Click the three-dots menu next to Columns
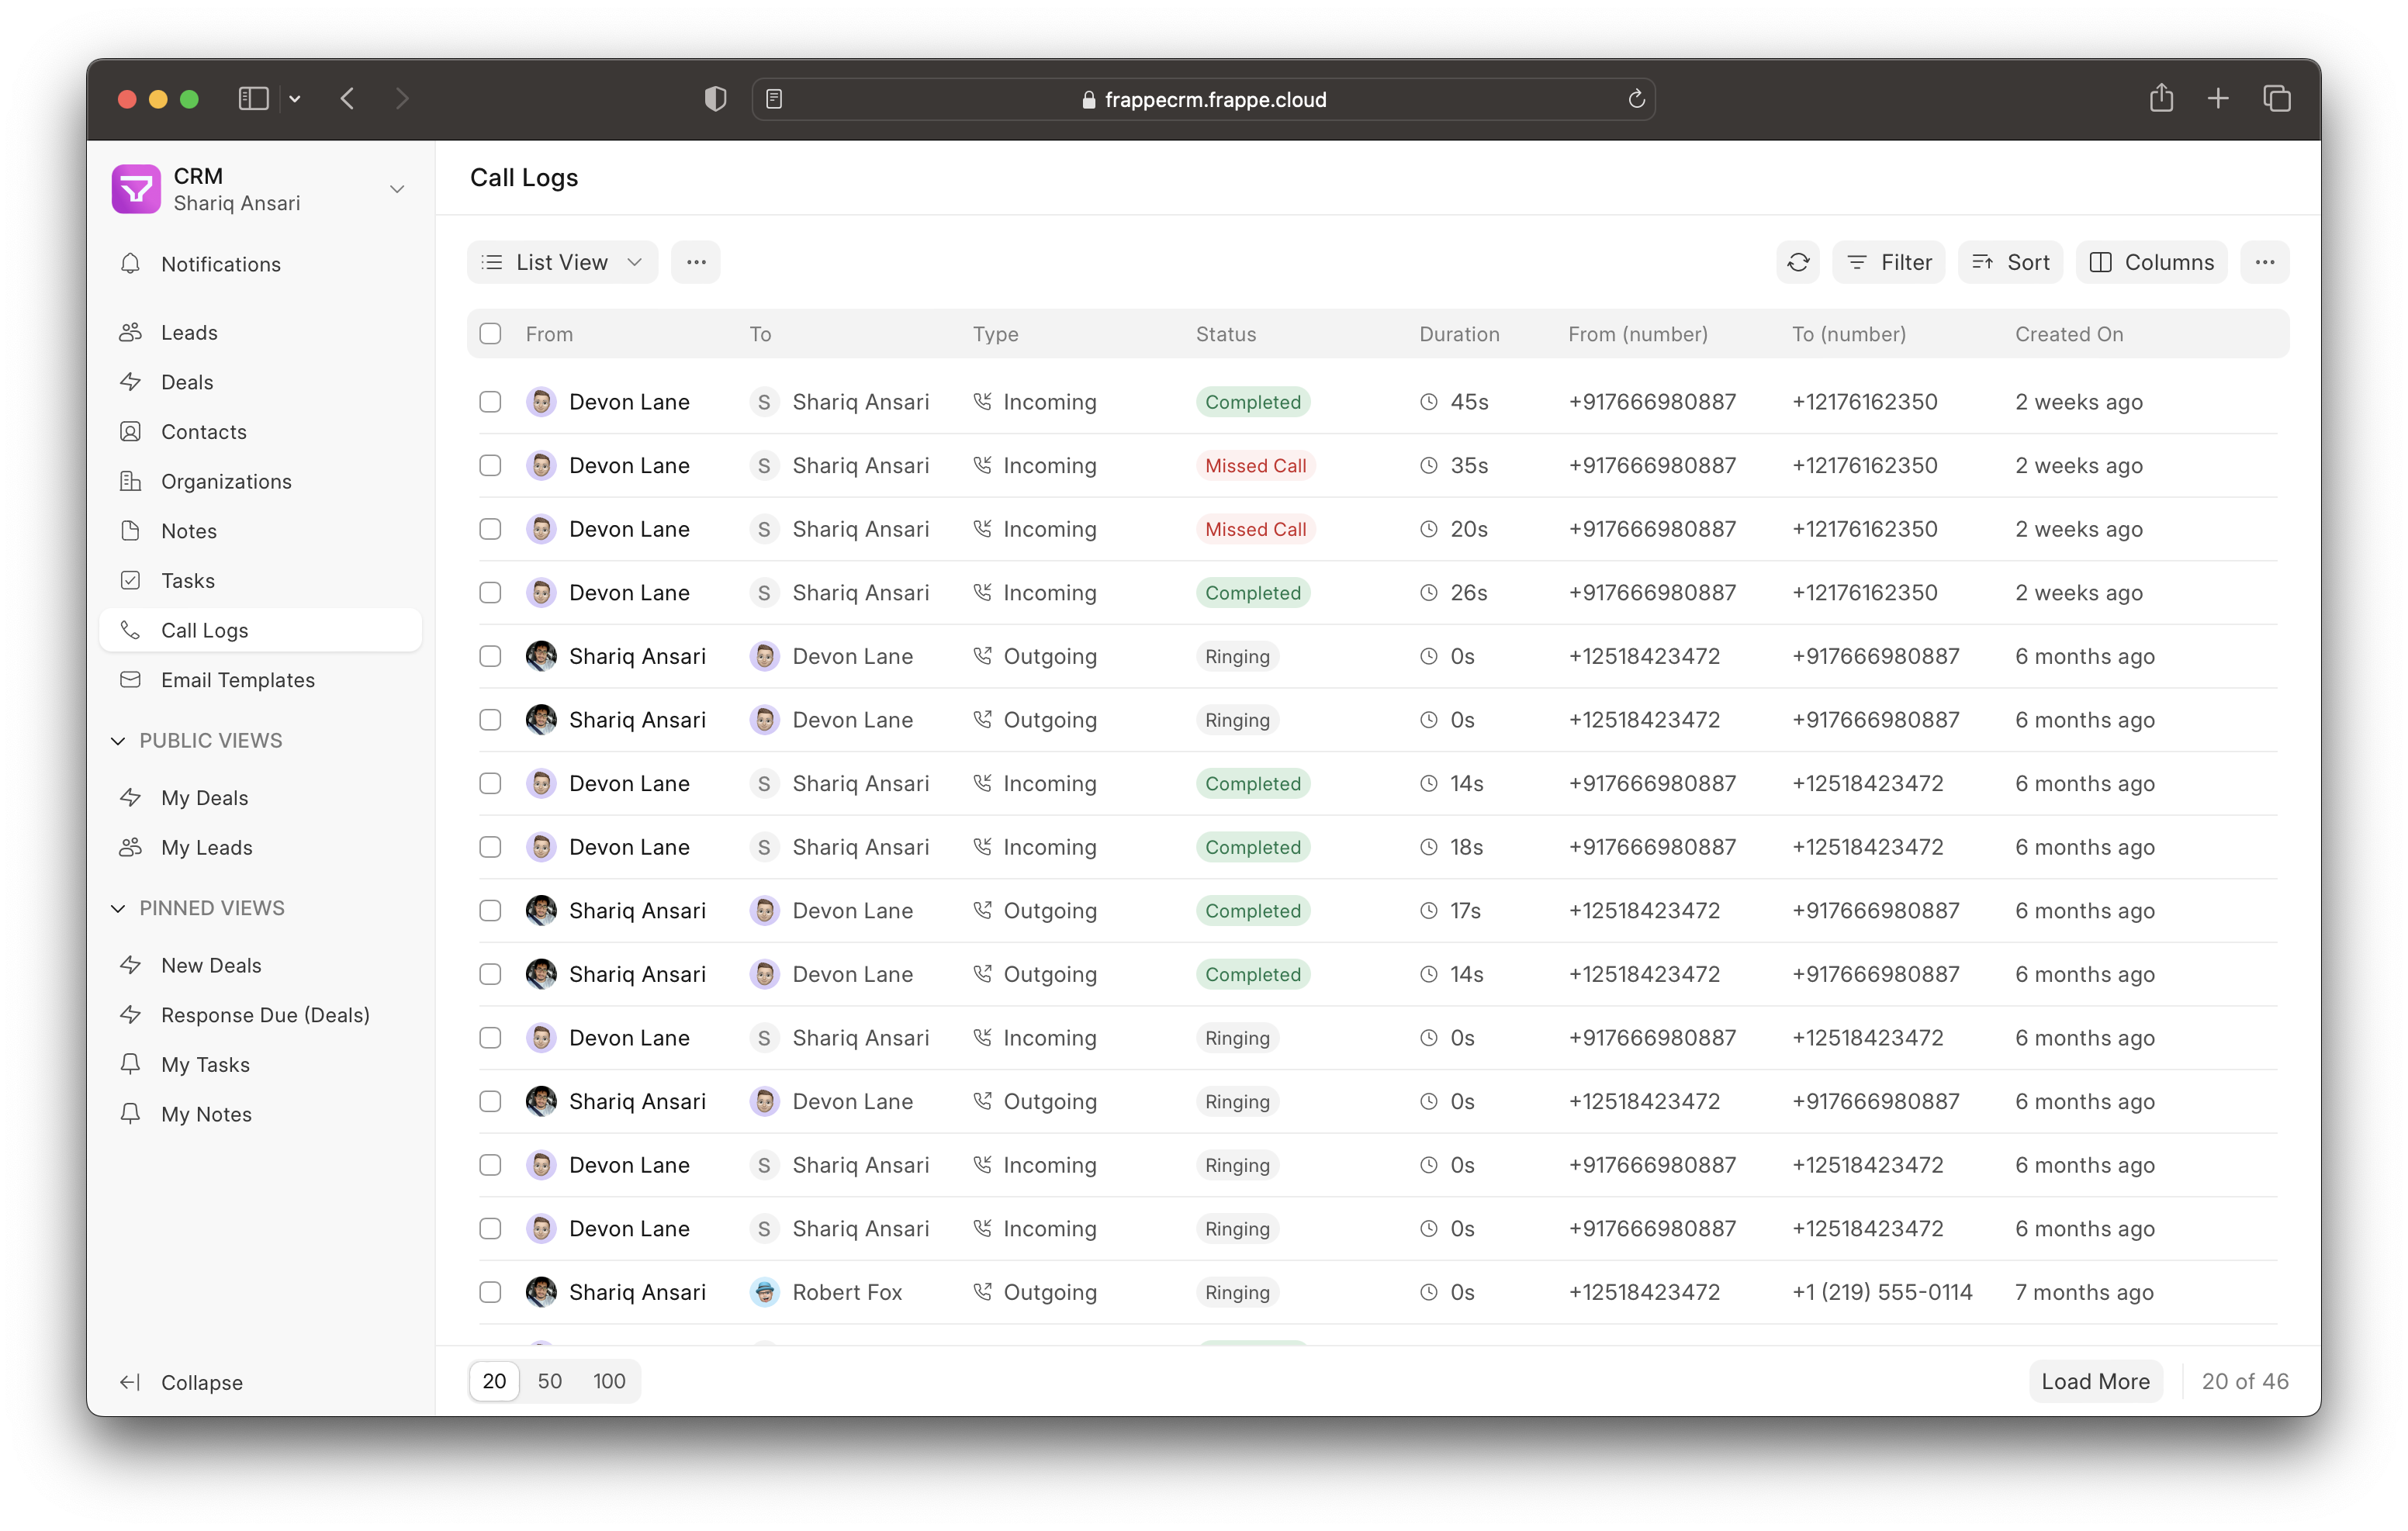 tap(2264, 262)
